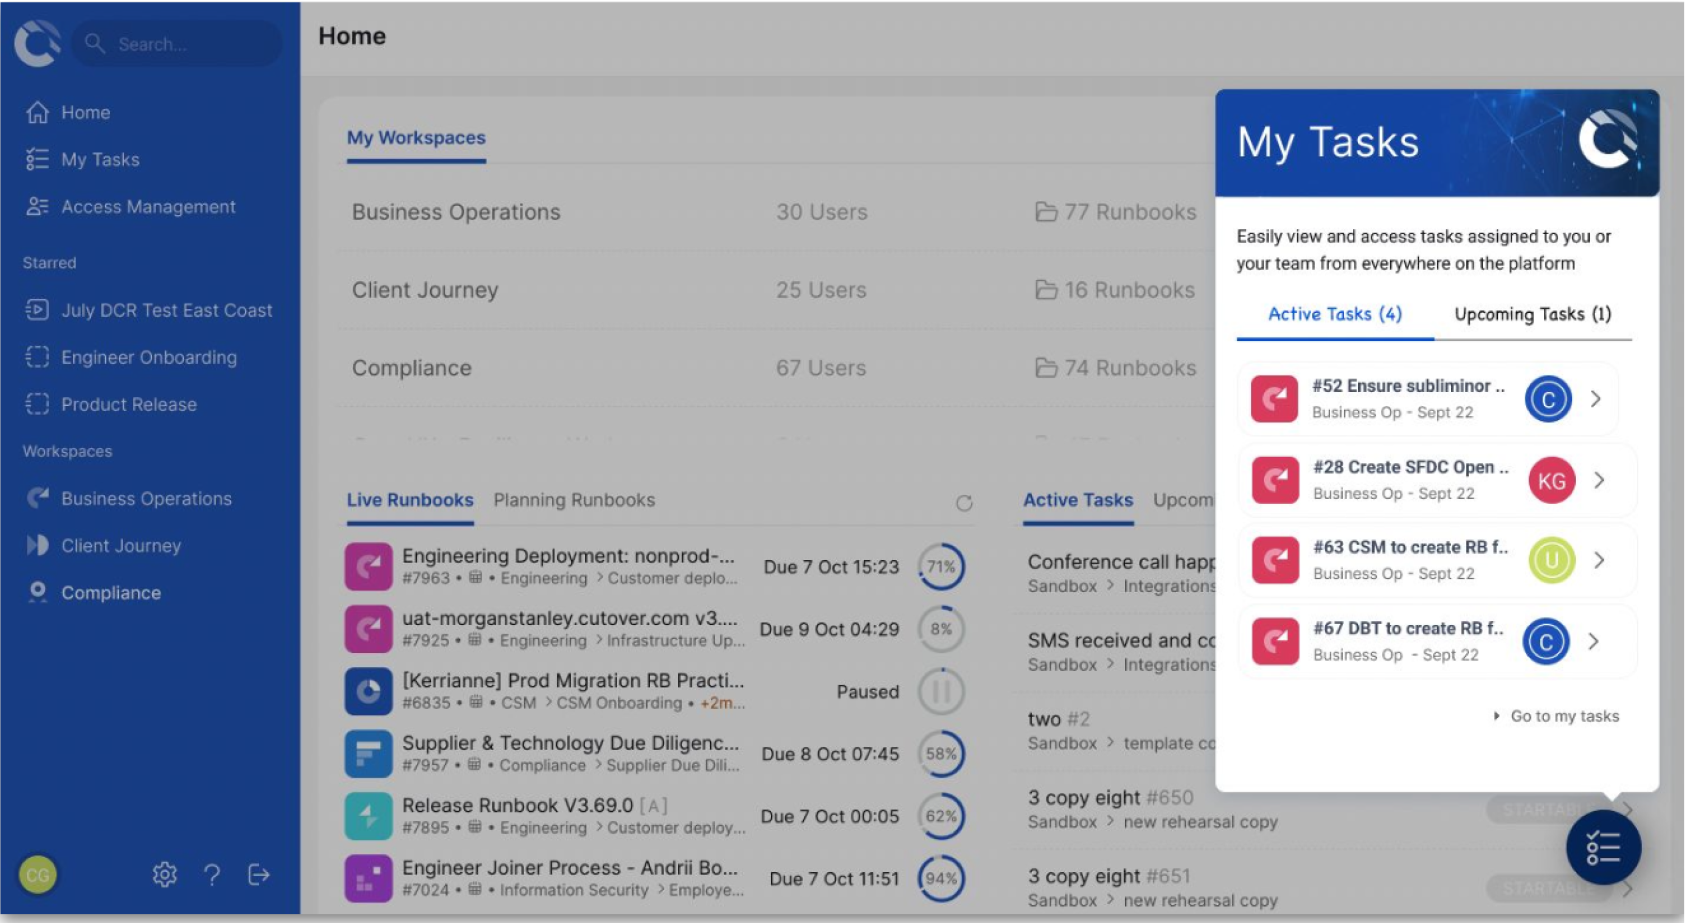Screen dimensions: 1696x923
Task: Open the Client Journey workspace row
Action: [775, 290]
